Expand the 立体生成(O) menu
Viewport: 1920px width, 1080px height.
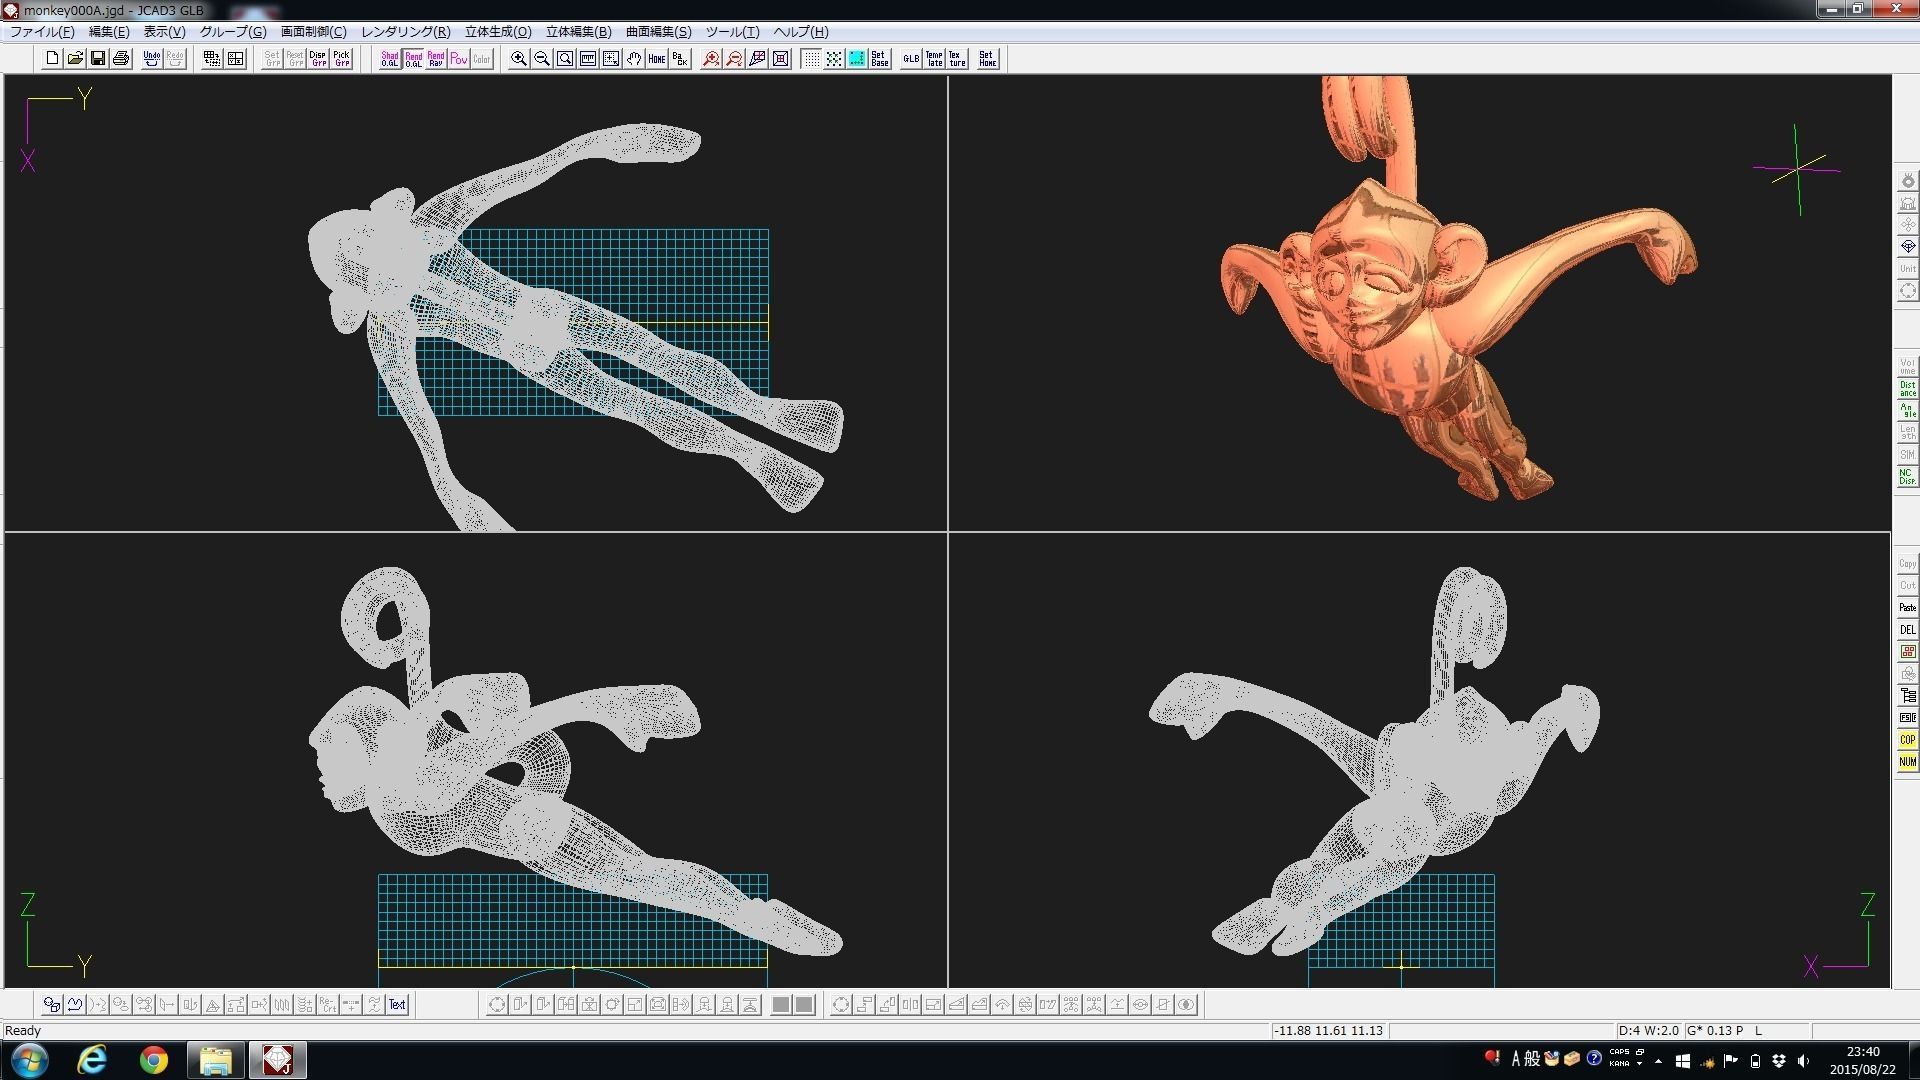point(497,32)
